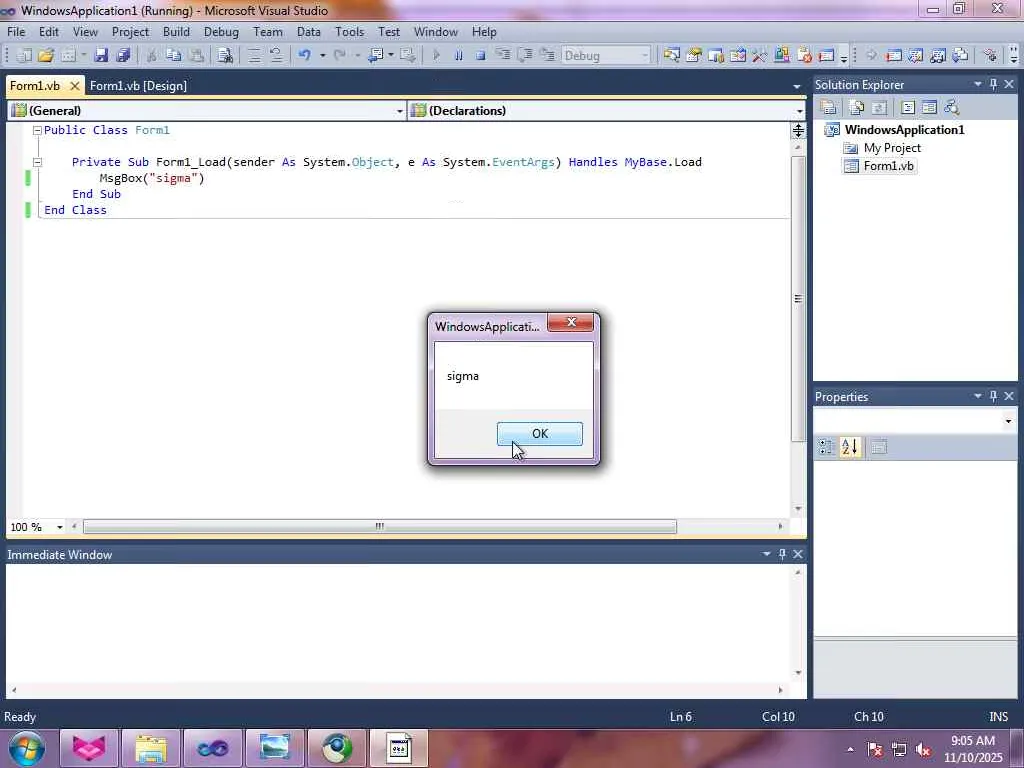
Task: Open the active documents tab list dropdown
Action: (797, 86)
